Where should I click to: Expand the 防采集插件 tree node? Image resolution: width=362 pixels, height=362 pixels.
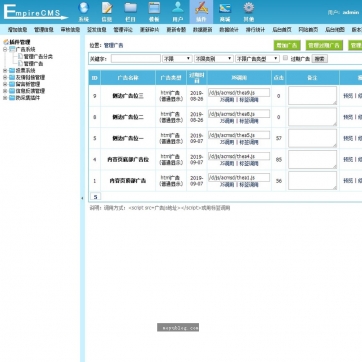[5, 98]
